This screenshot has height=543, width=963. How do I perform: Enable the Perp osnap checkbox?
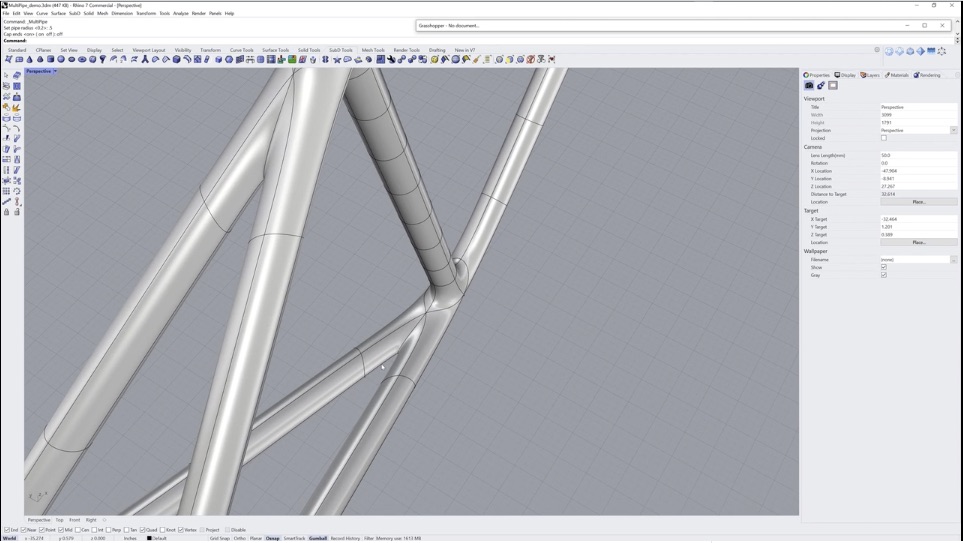click(x=109, y=529)
